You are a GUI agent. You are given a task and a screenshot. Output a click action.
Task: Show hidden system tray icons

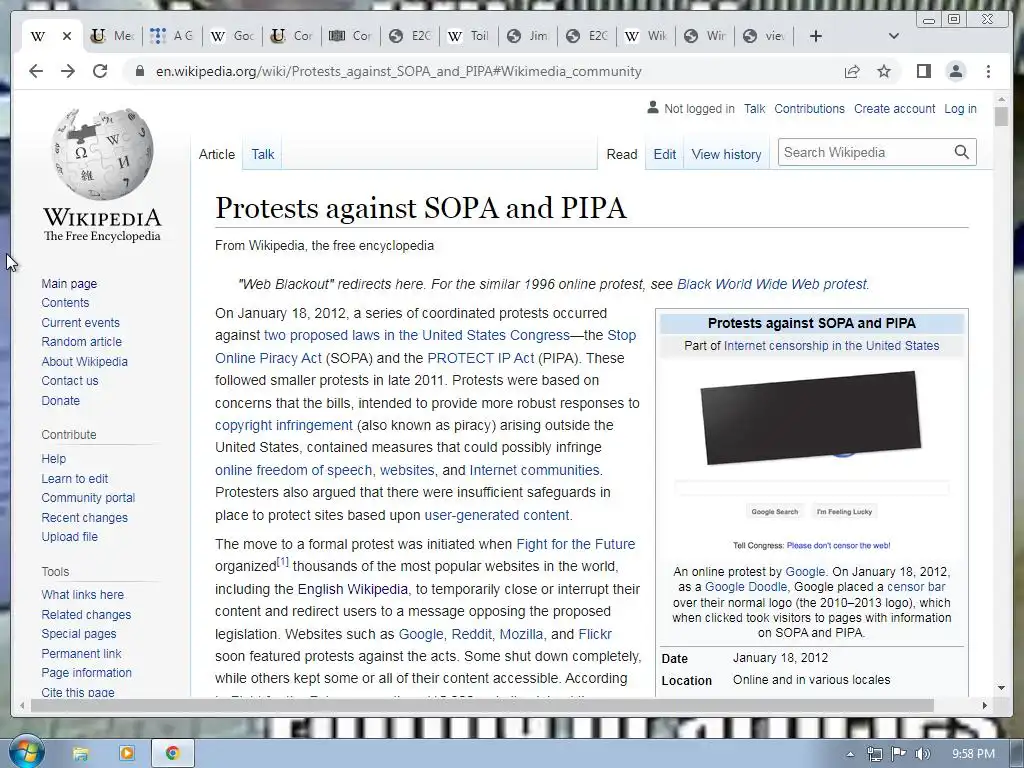[x=850, y=754]
